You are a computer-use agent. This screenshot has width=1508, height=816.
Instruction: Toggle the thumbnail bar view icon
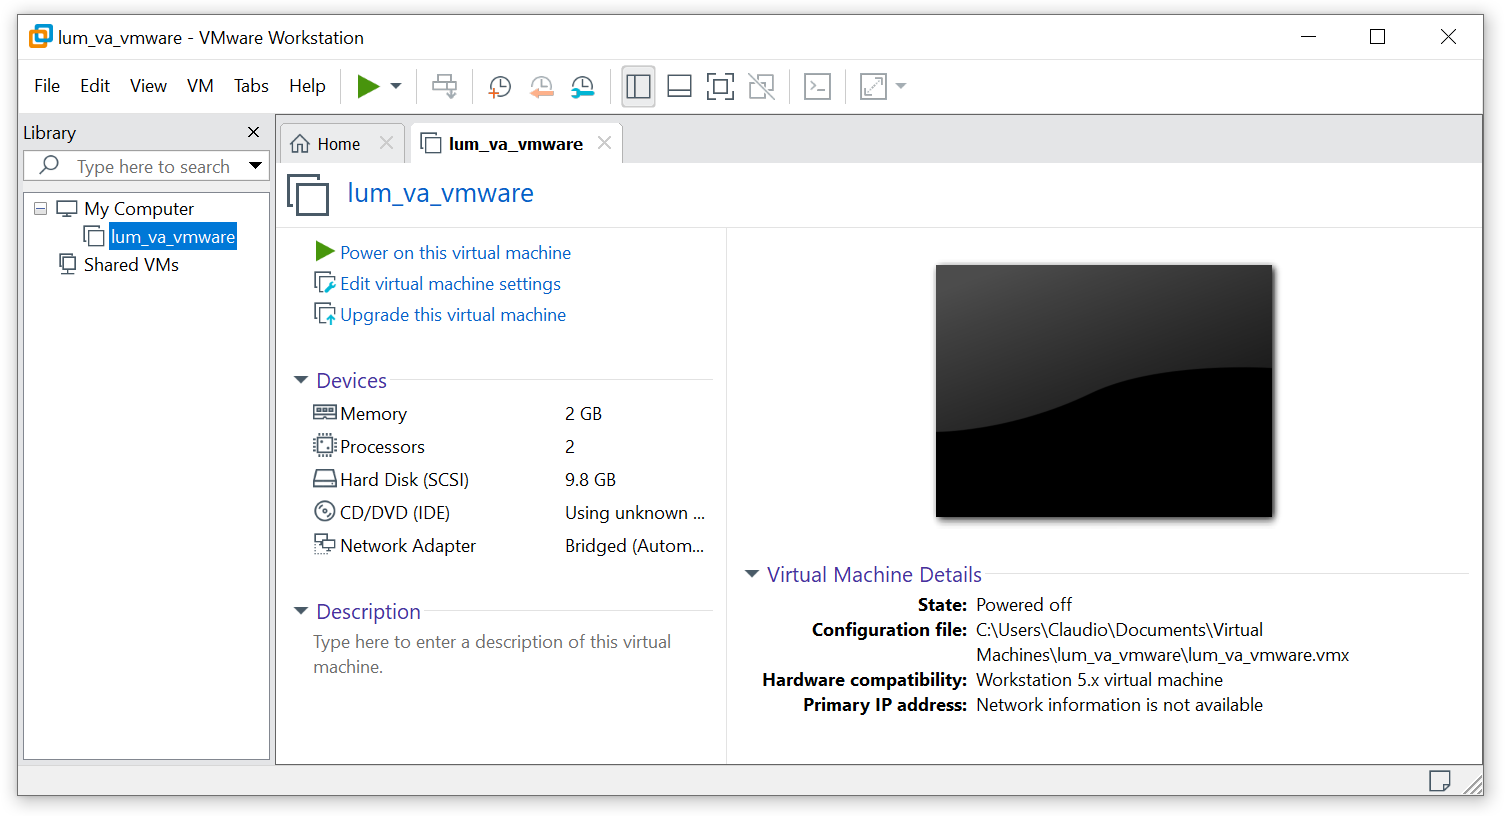point(679,86)
